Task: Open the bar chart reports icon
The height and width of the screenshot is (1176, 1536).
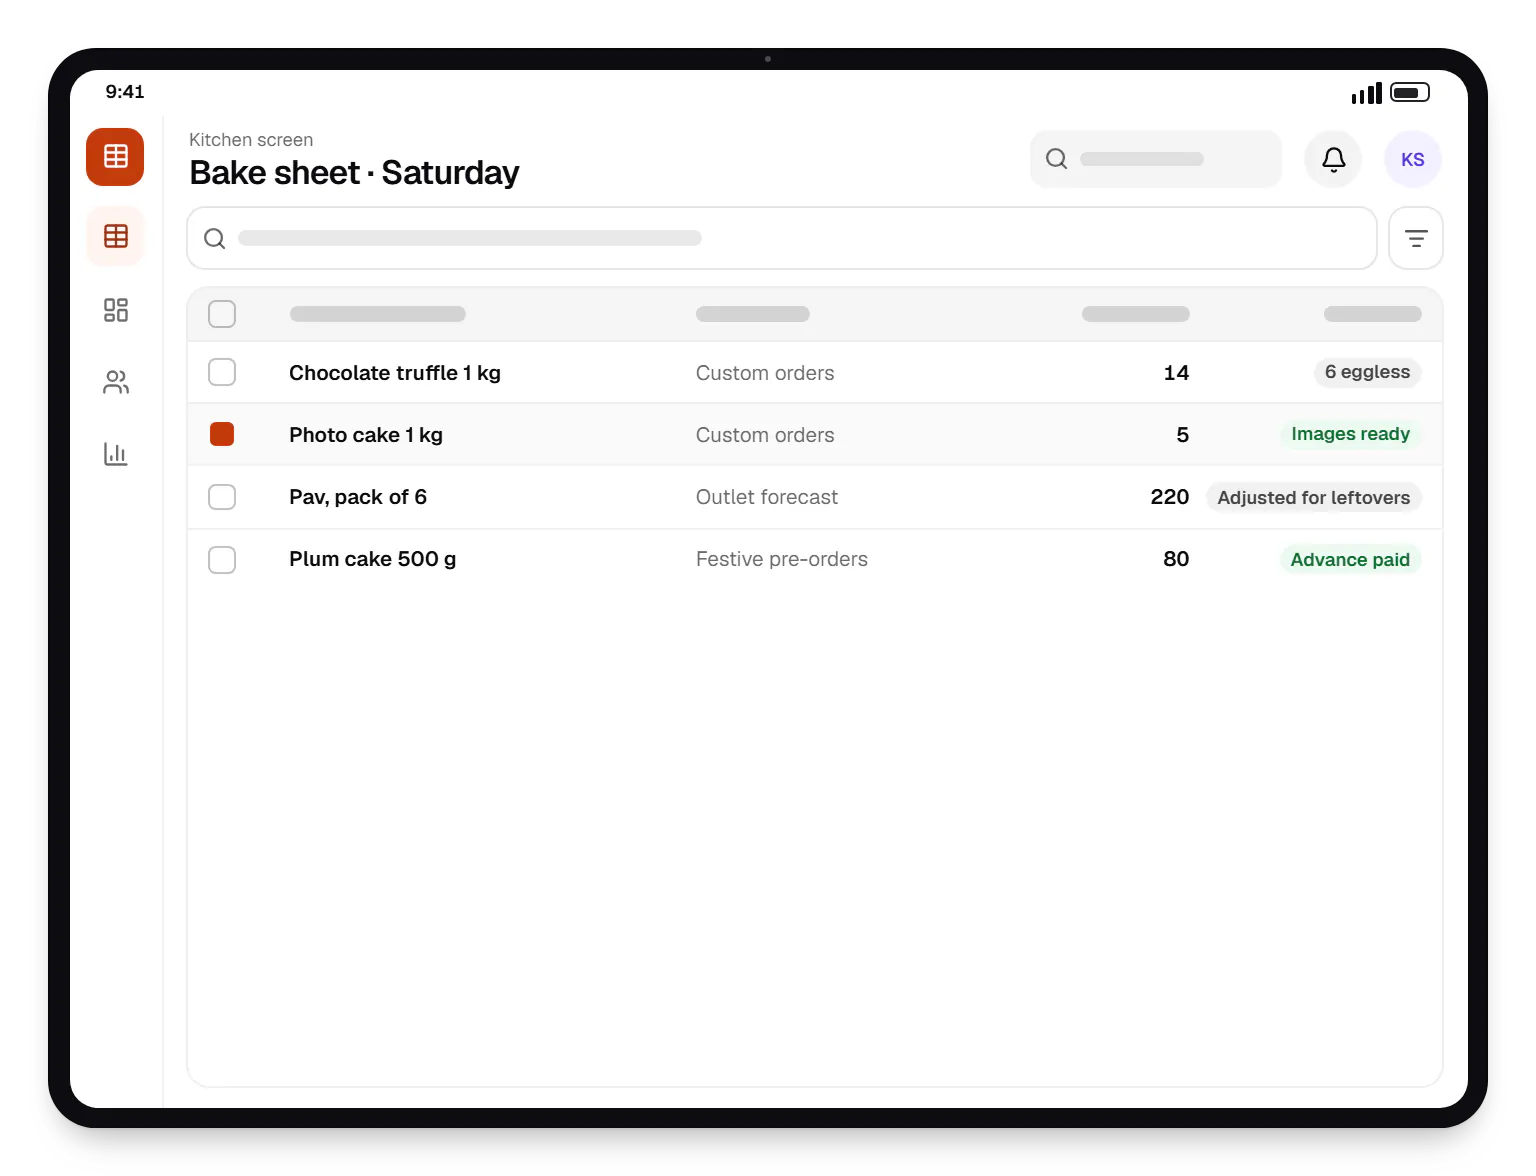Action: point(116,454)
